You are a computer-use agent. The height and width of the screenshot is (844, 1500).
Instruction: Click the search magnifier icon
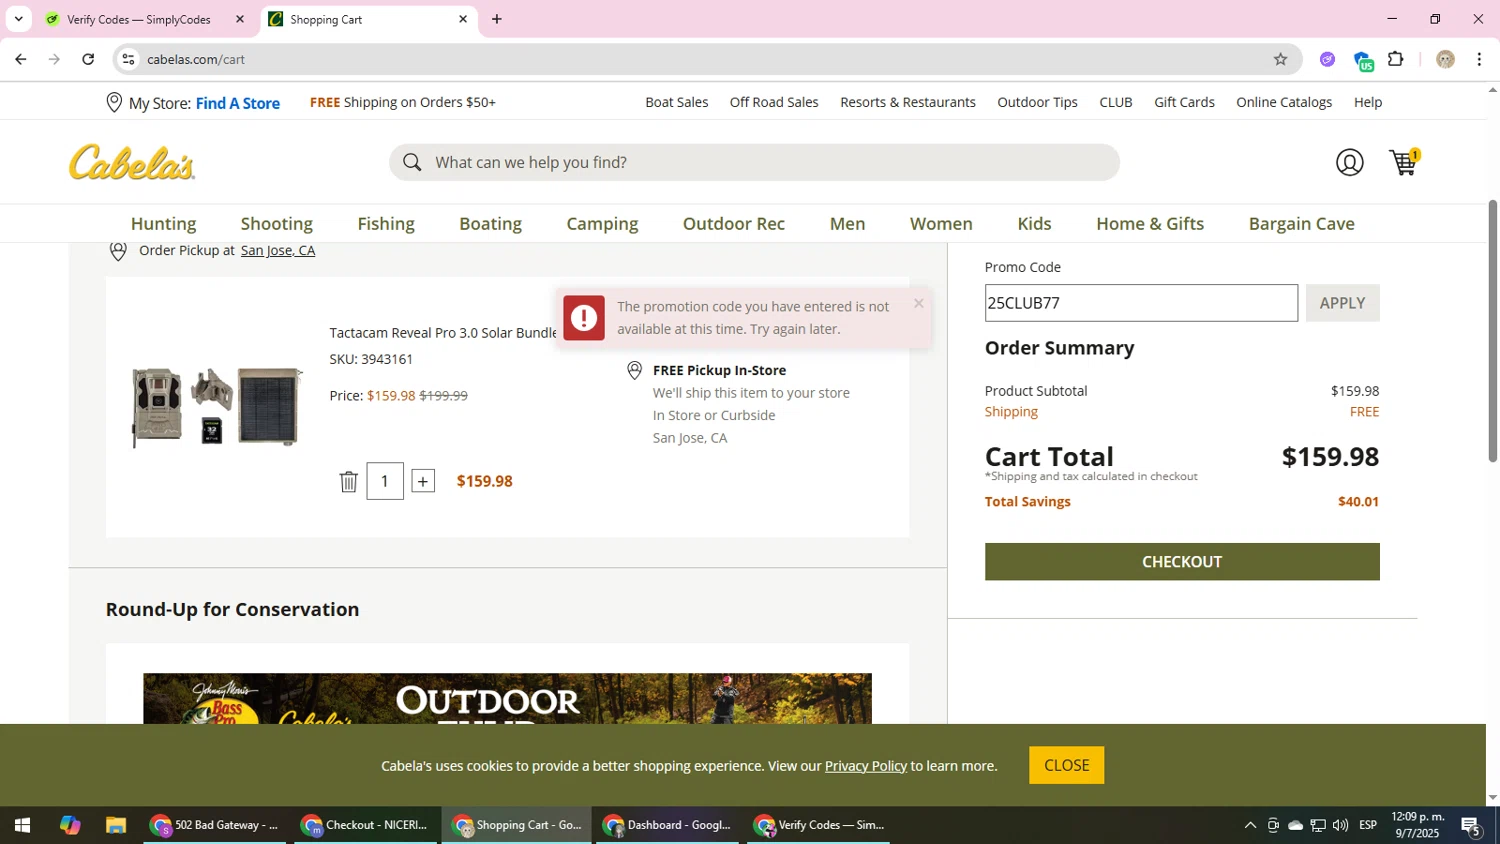[412, 162]
